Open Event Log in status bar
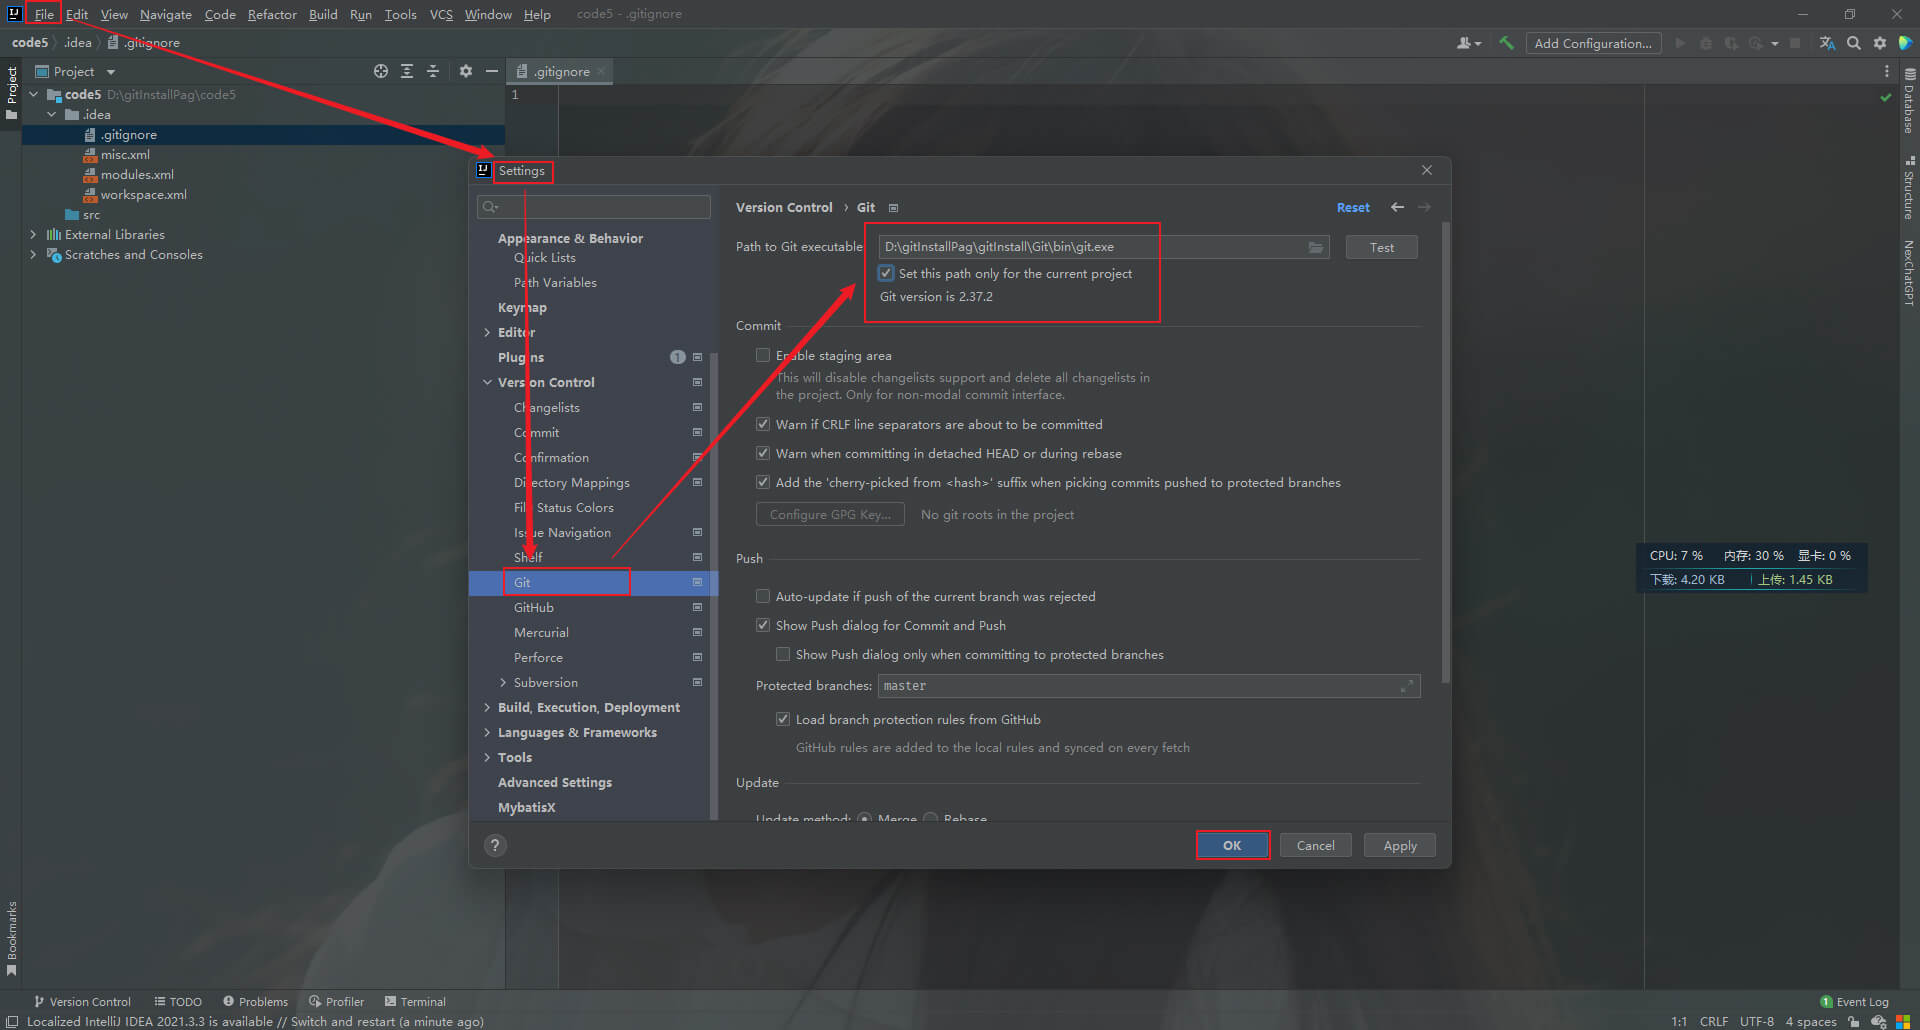 click(x=1855, y=1001)
